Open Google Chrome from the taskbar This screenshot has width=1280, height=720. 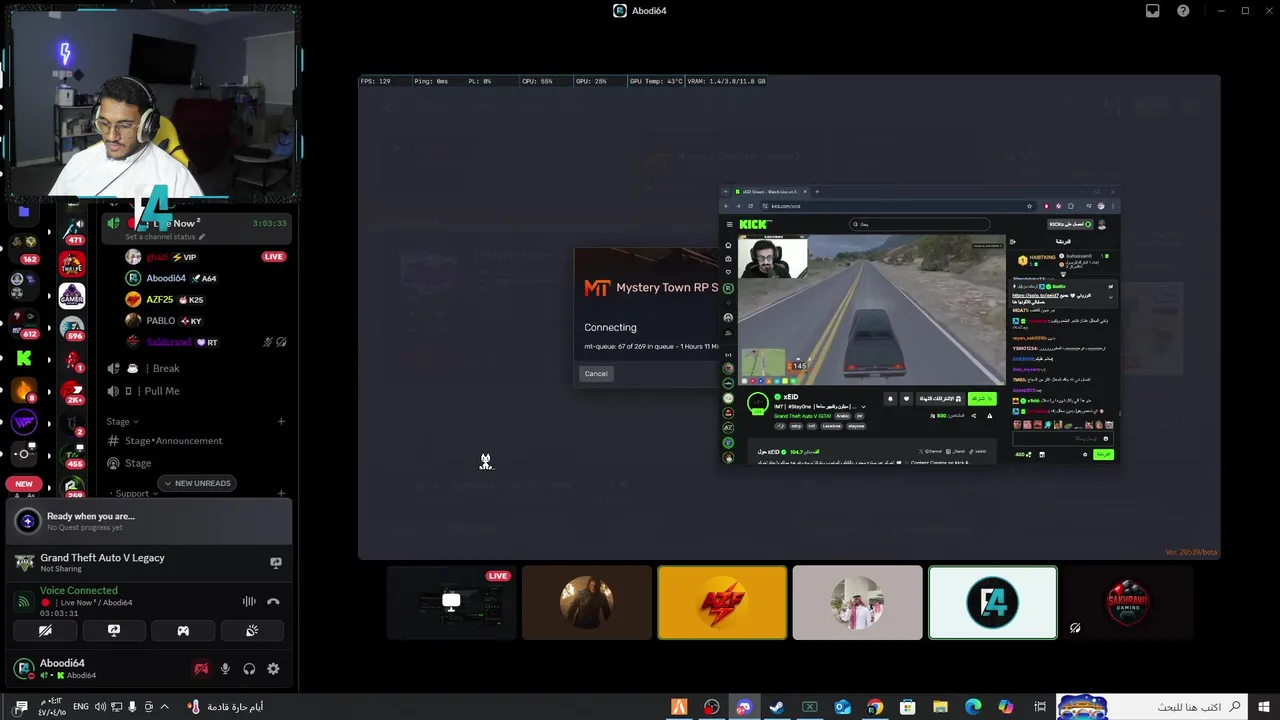875,707
